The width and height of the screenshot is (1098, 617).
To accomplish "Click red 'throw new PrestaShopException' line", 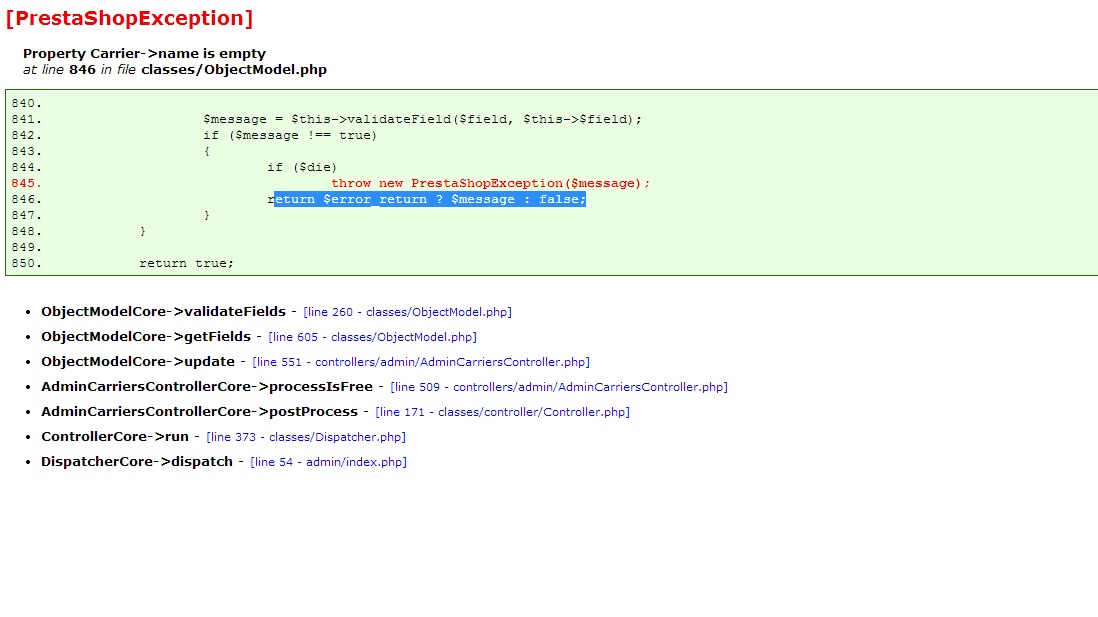I will (490, 183).
